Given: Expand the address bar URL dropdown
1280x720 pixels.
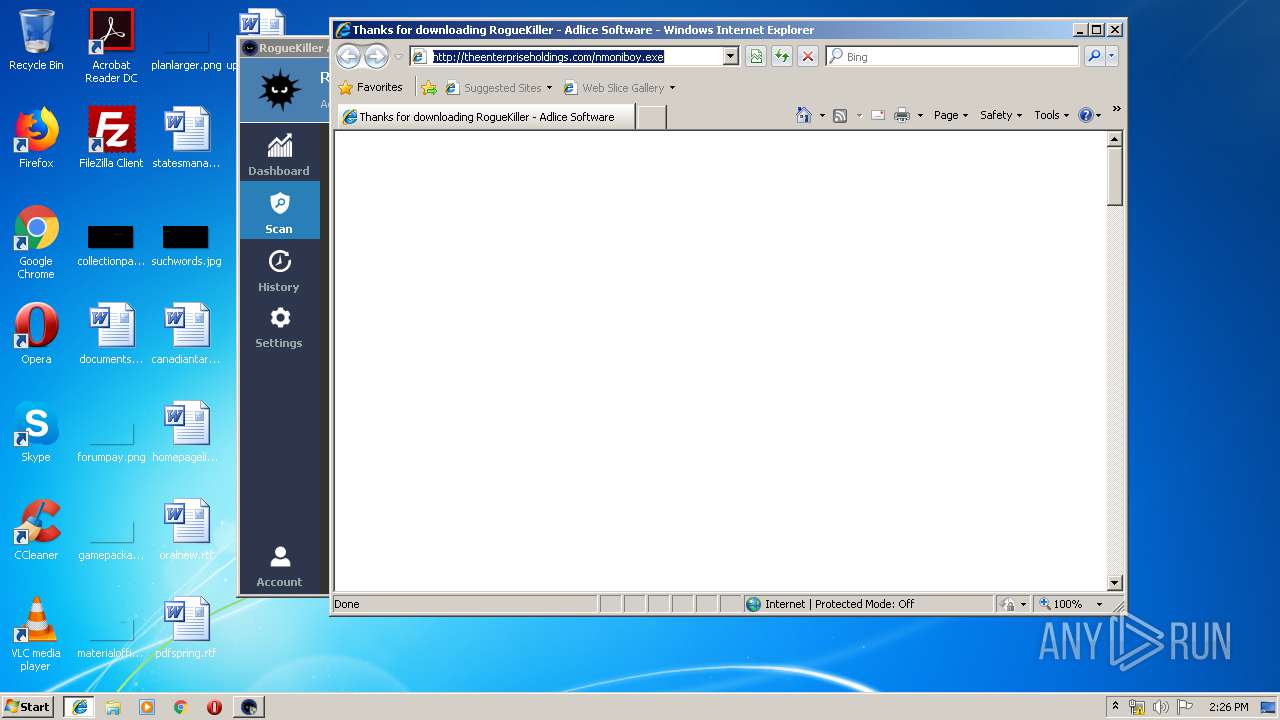Looking at the screenshot, I should click(730, 56).
